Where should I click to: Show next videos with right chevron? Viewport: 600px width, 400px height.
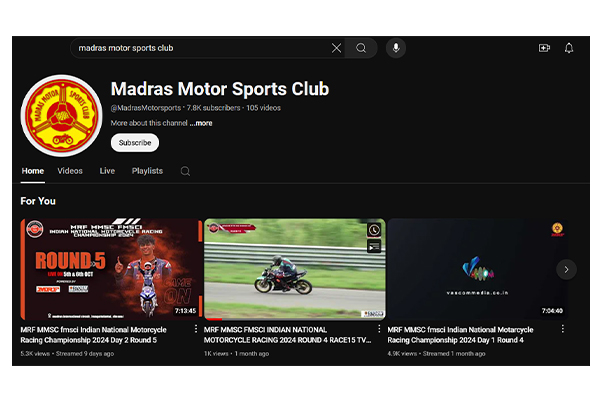coord(566,269)
